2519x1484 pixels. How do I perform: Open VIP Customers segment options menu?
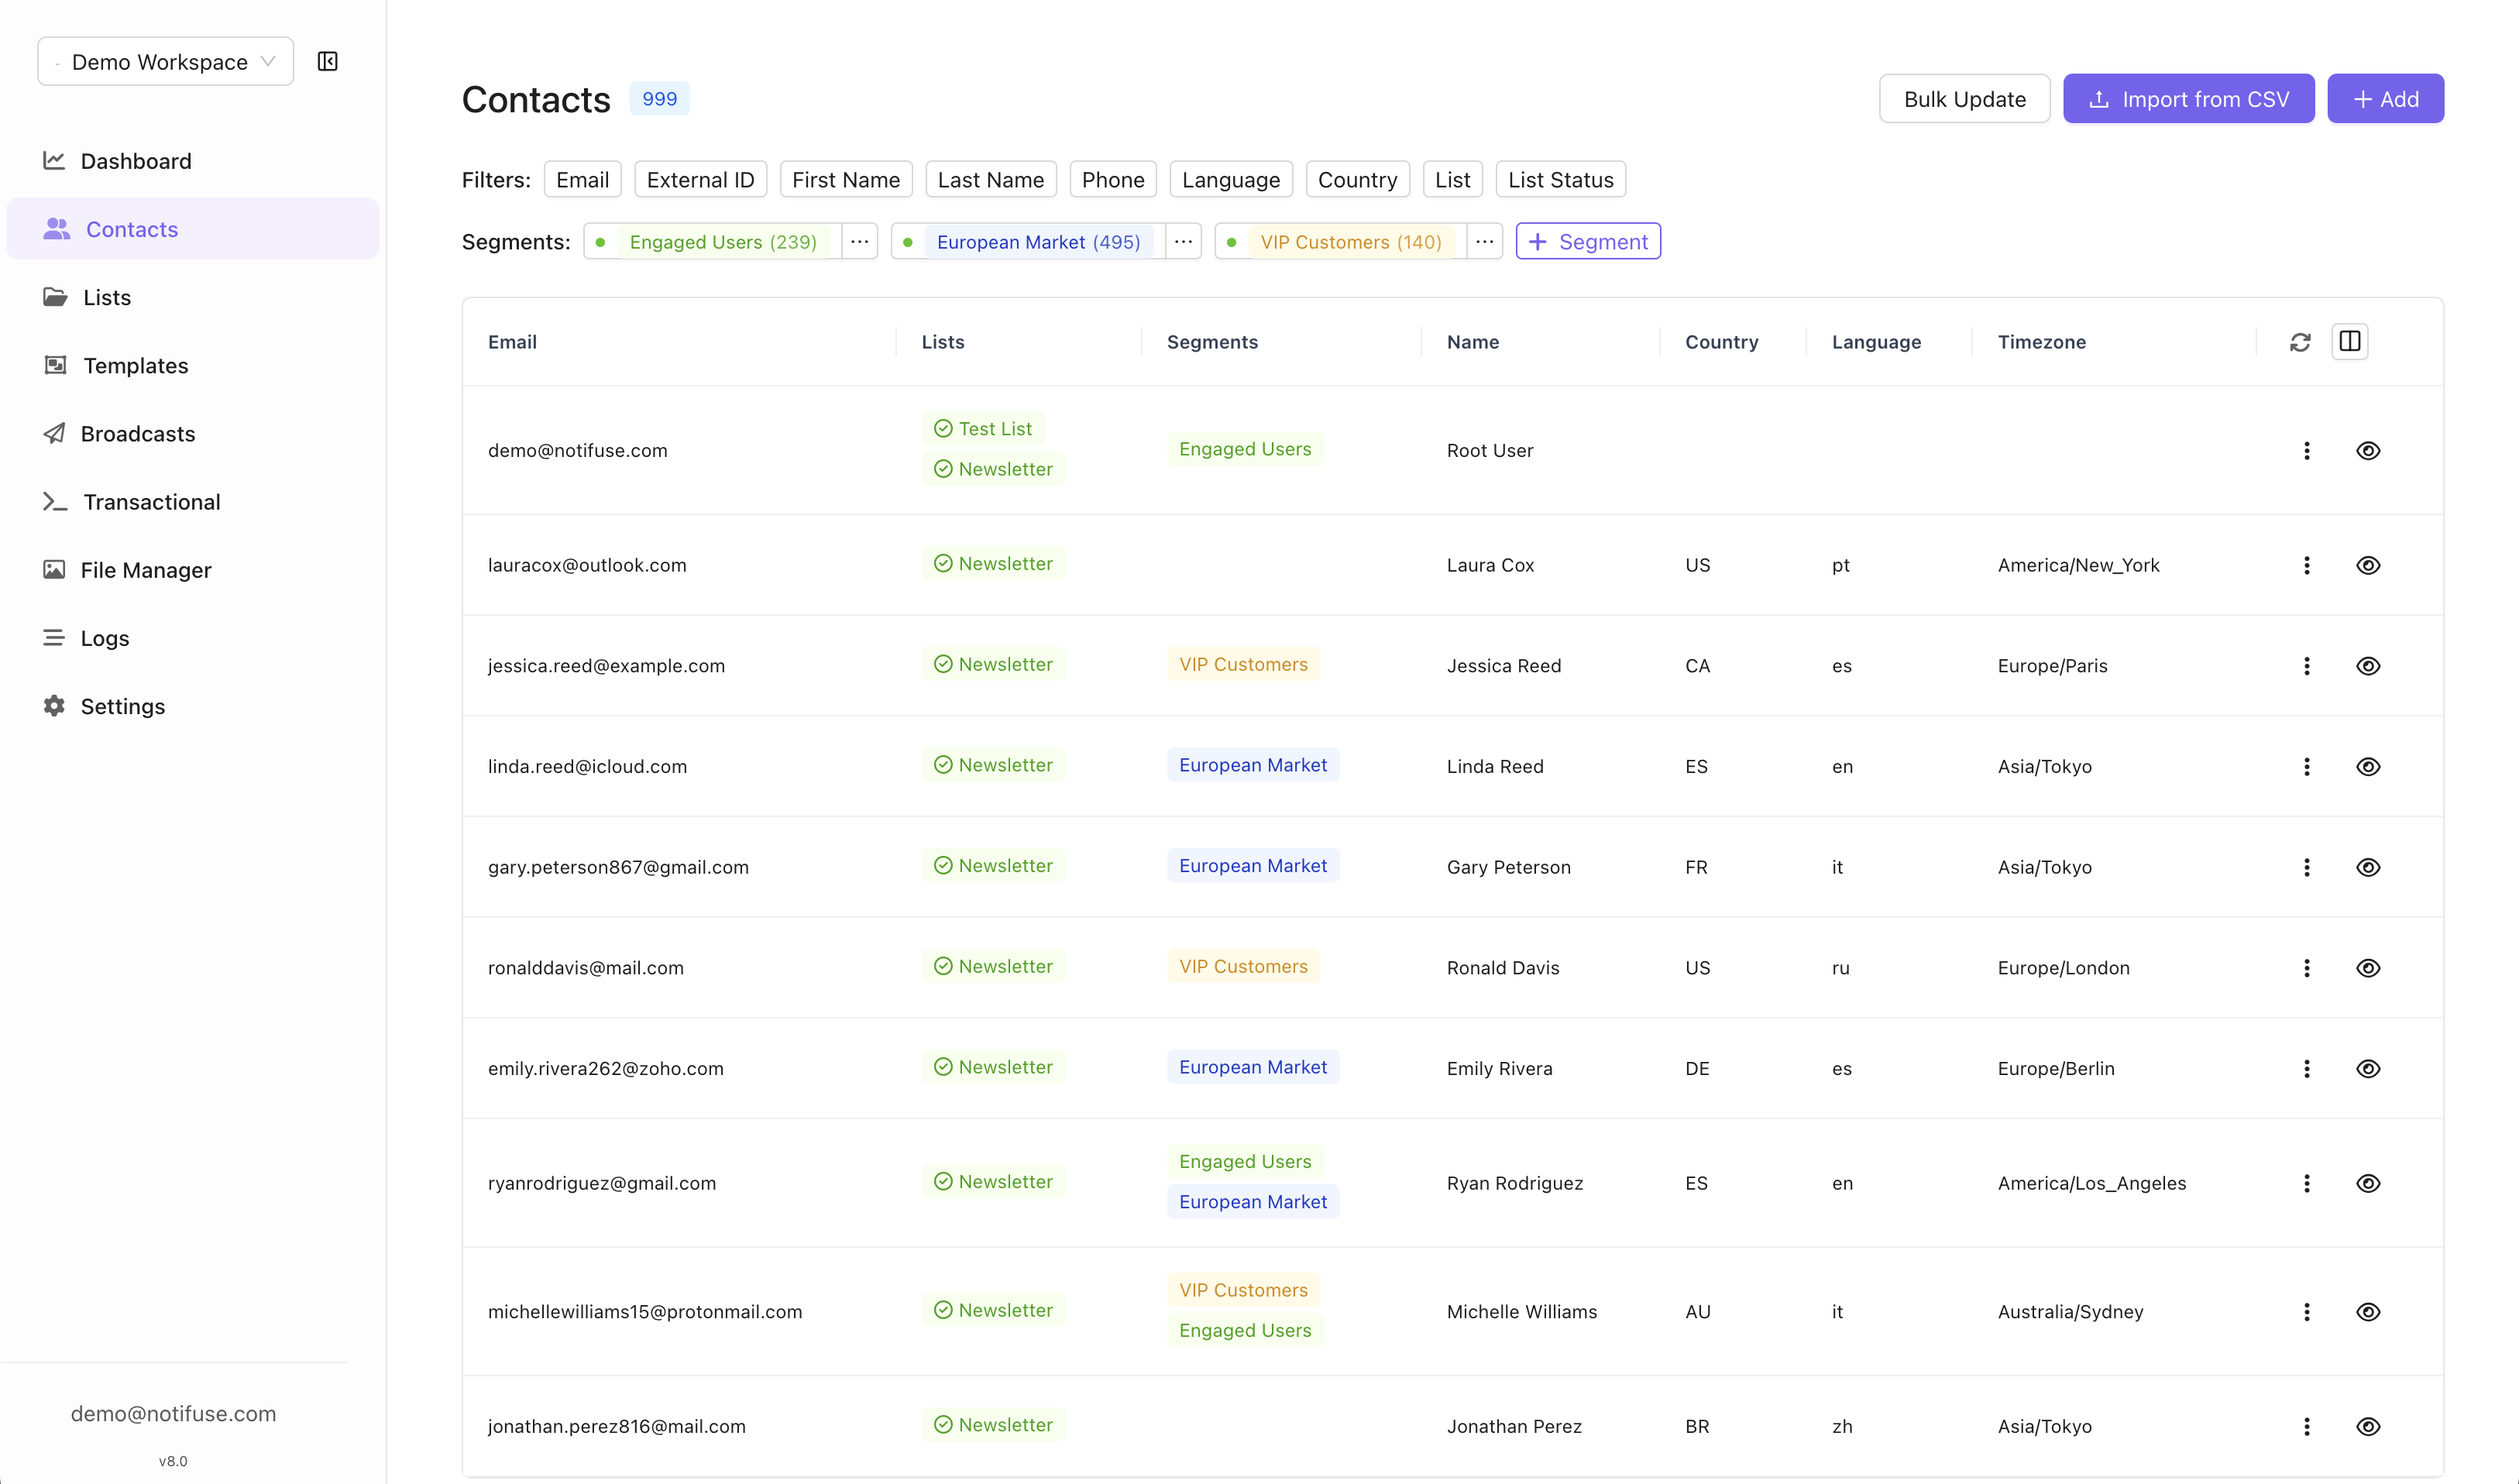[x=1484, y=242]
